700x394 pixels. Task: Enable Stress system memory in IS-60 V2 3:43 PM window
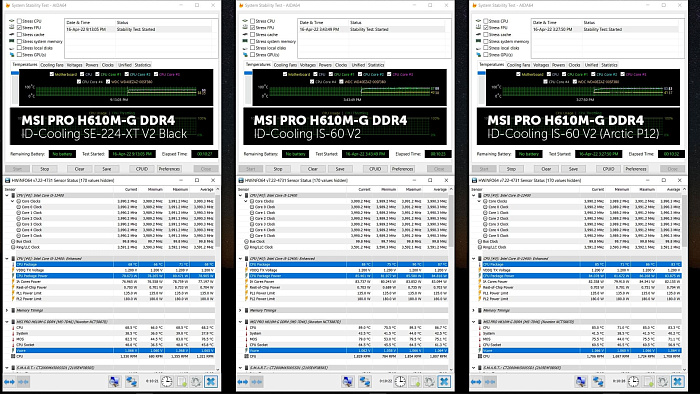click(x=253, y=41)
